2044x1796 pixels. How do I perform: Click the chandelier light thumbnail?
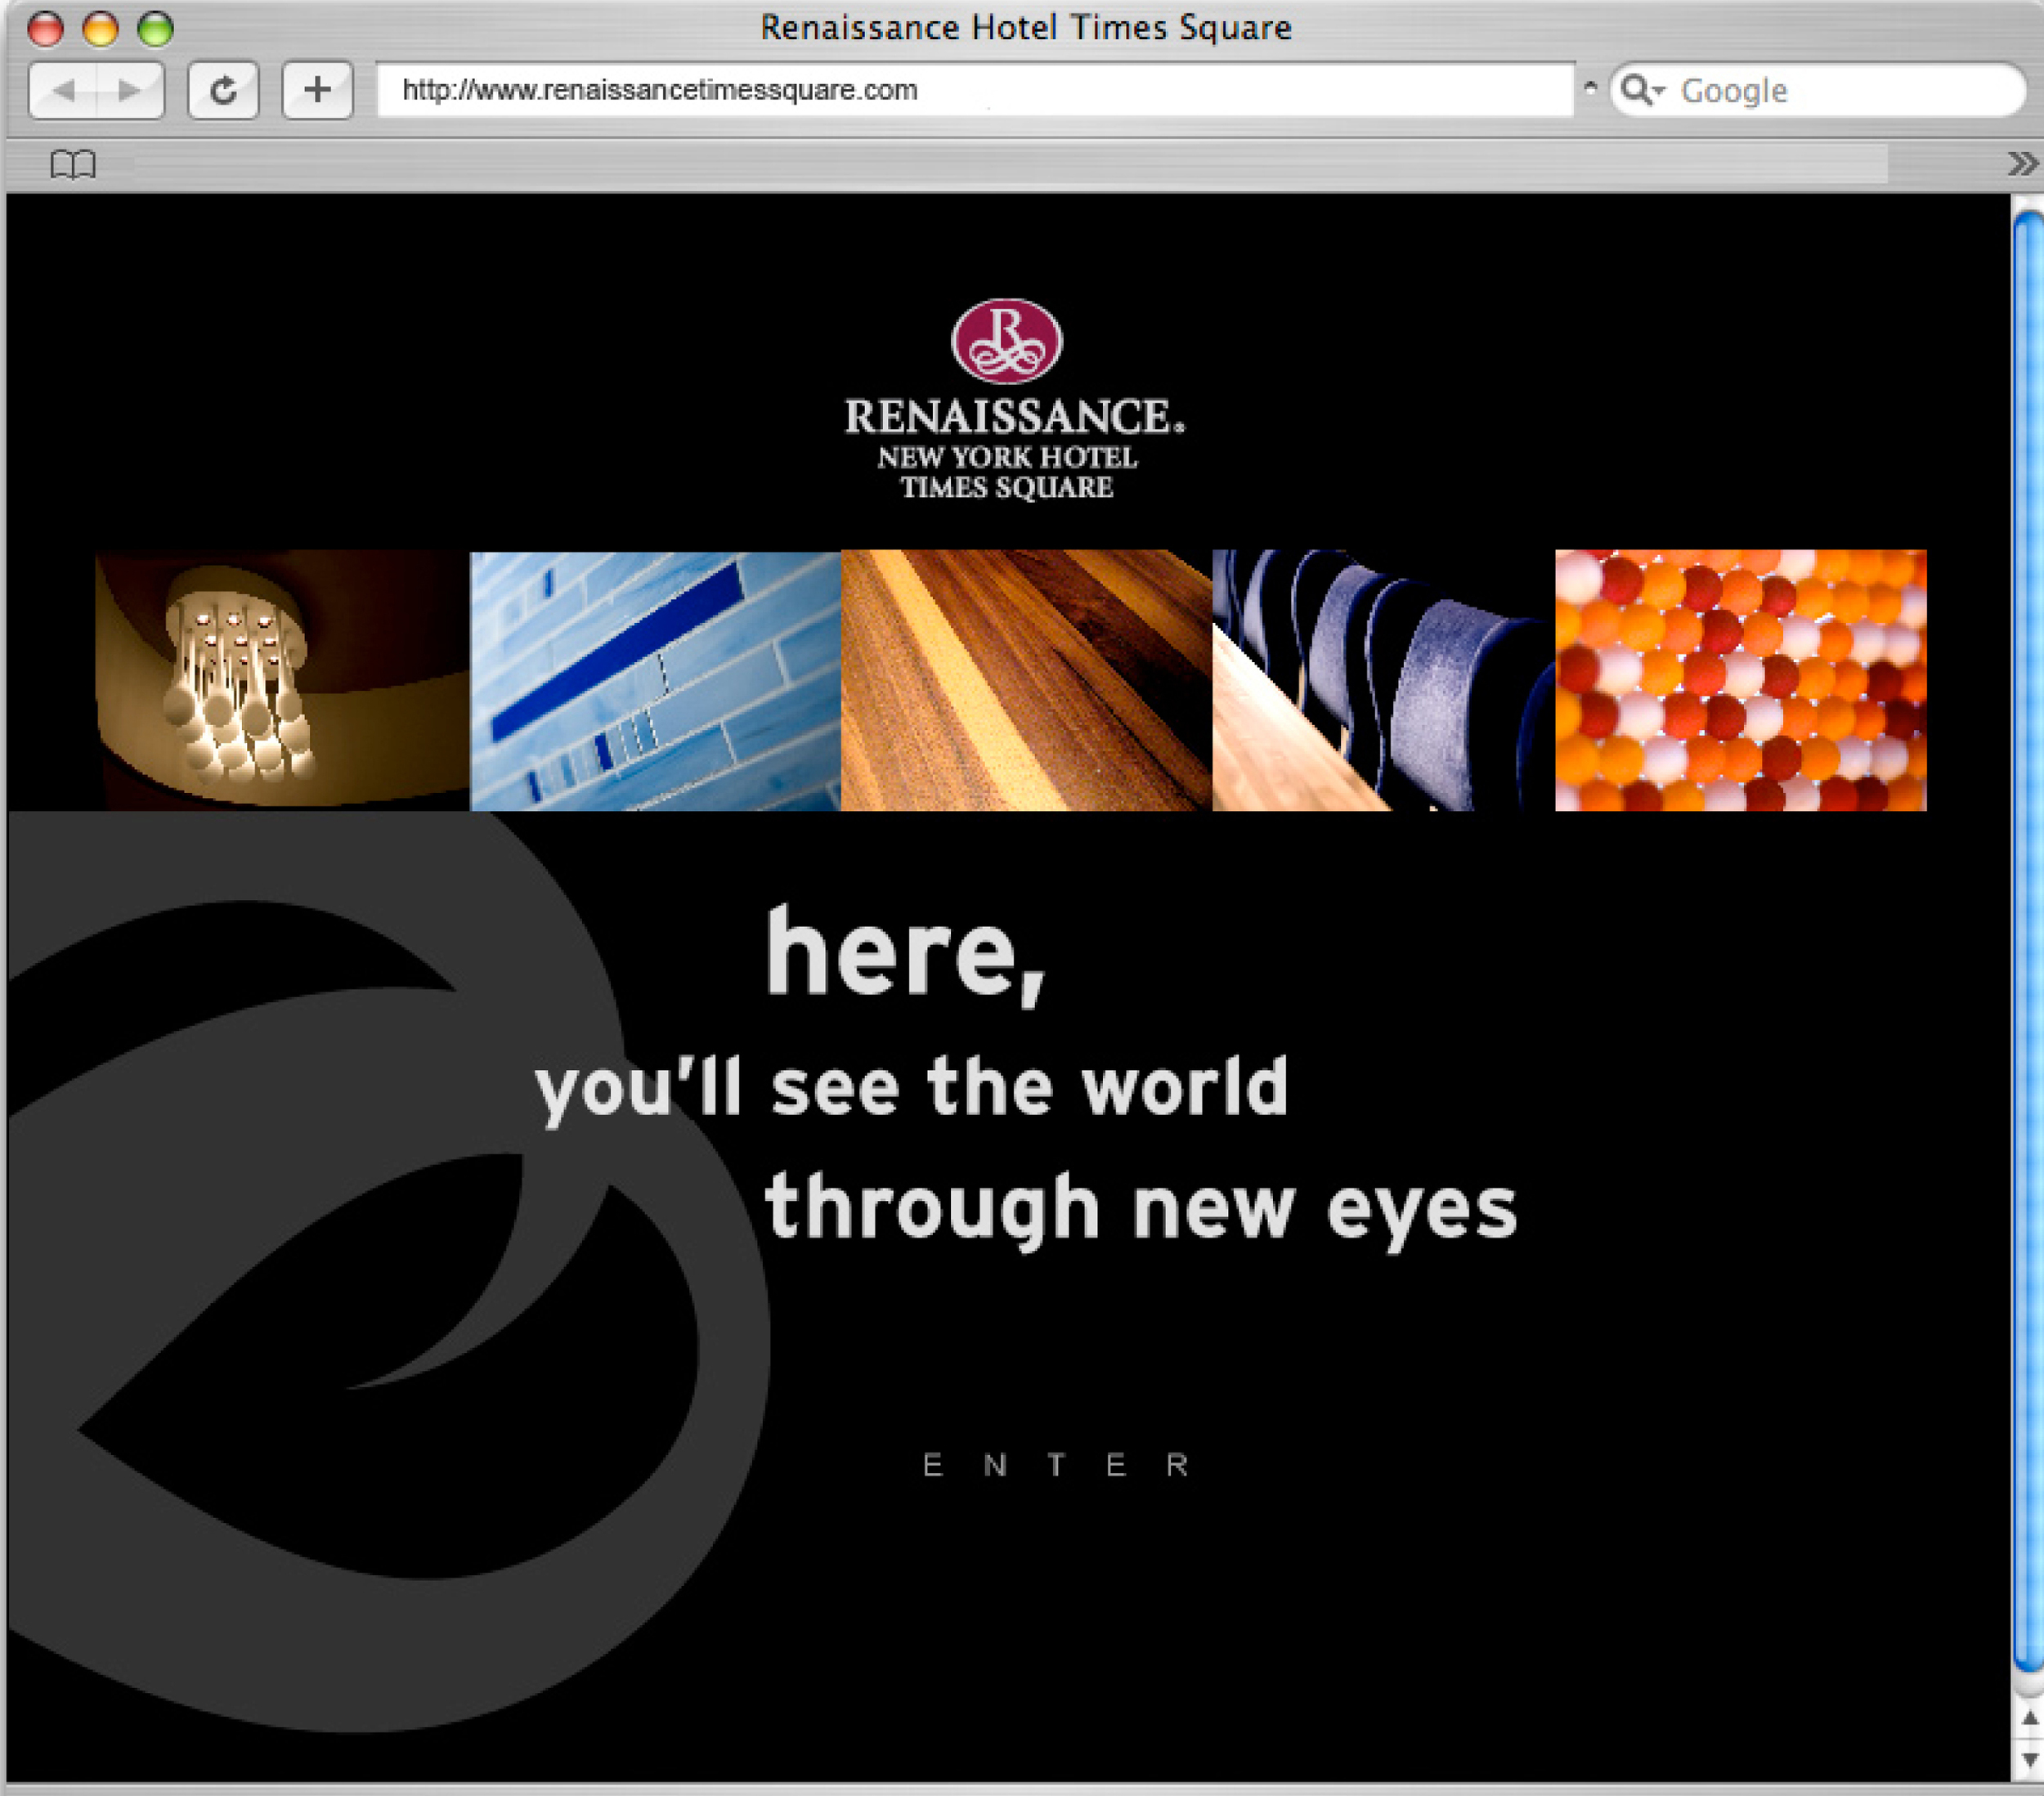[282, 680]
